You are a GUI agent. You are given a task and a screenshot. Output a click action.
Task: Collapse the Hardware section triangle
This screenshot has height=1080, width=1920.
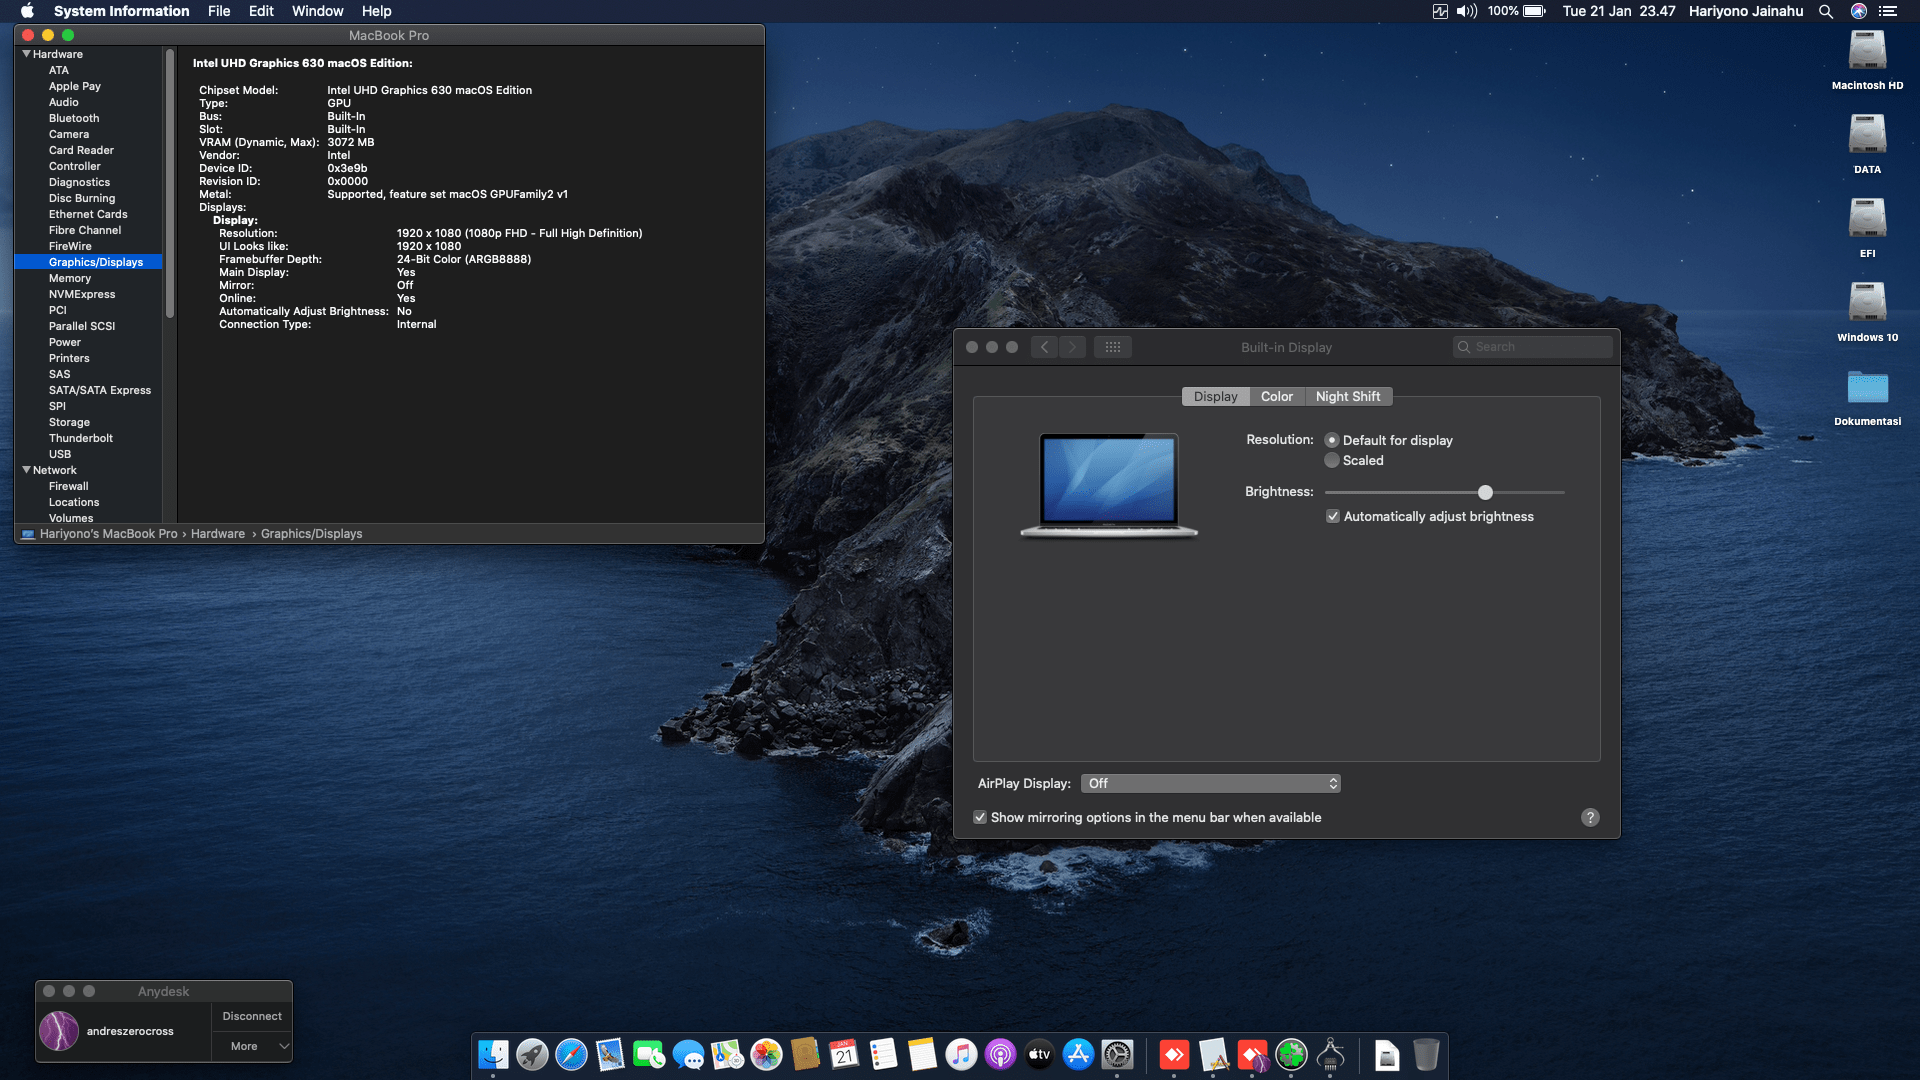[27, 54]
